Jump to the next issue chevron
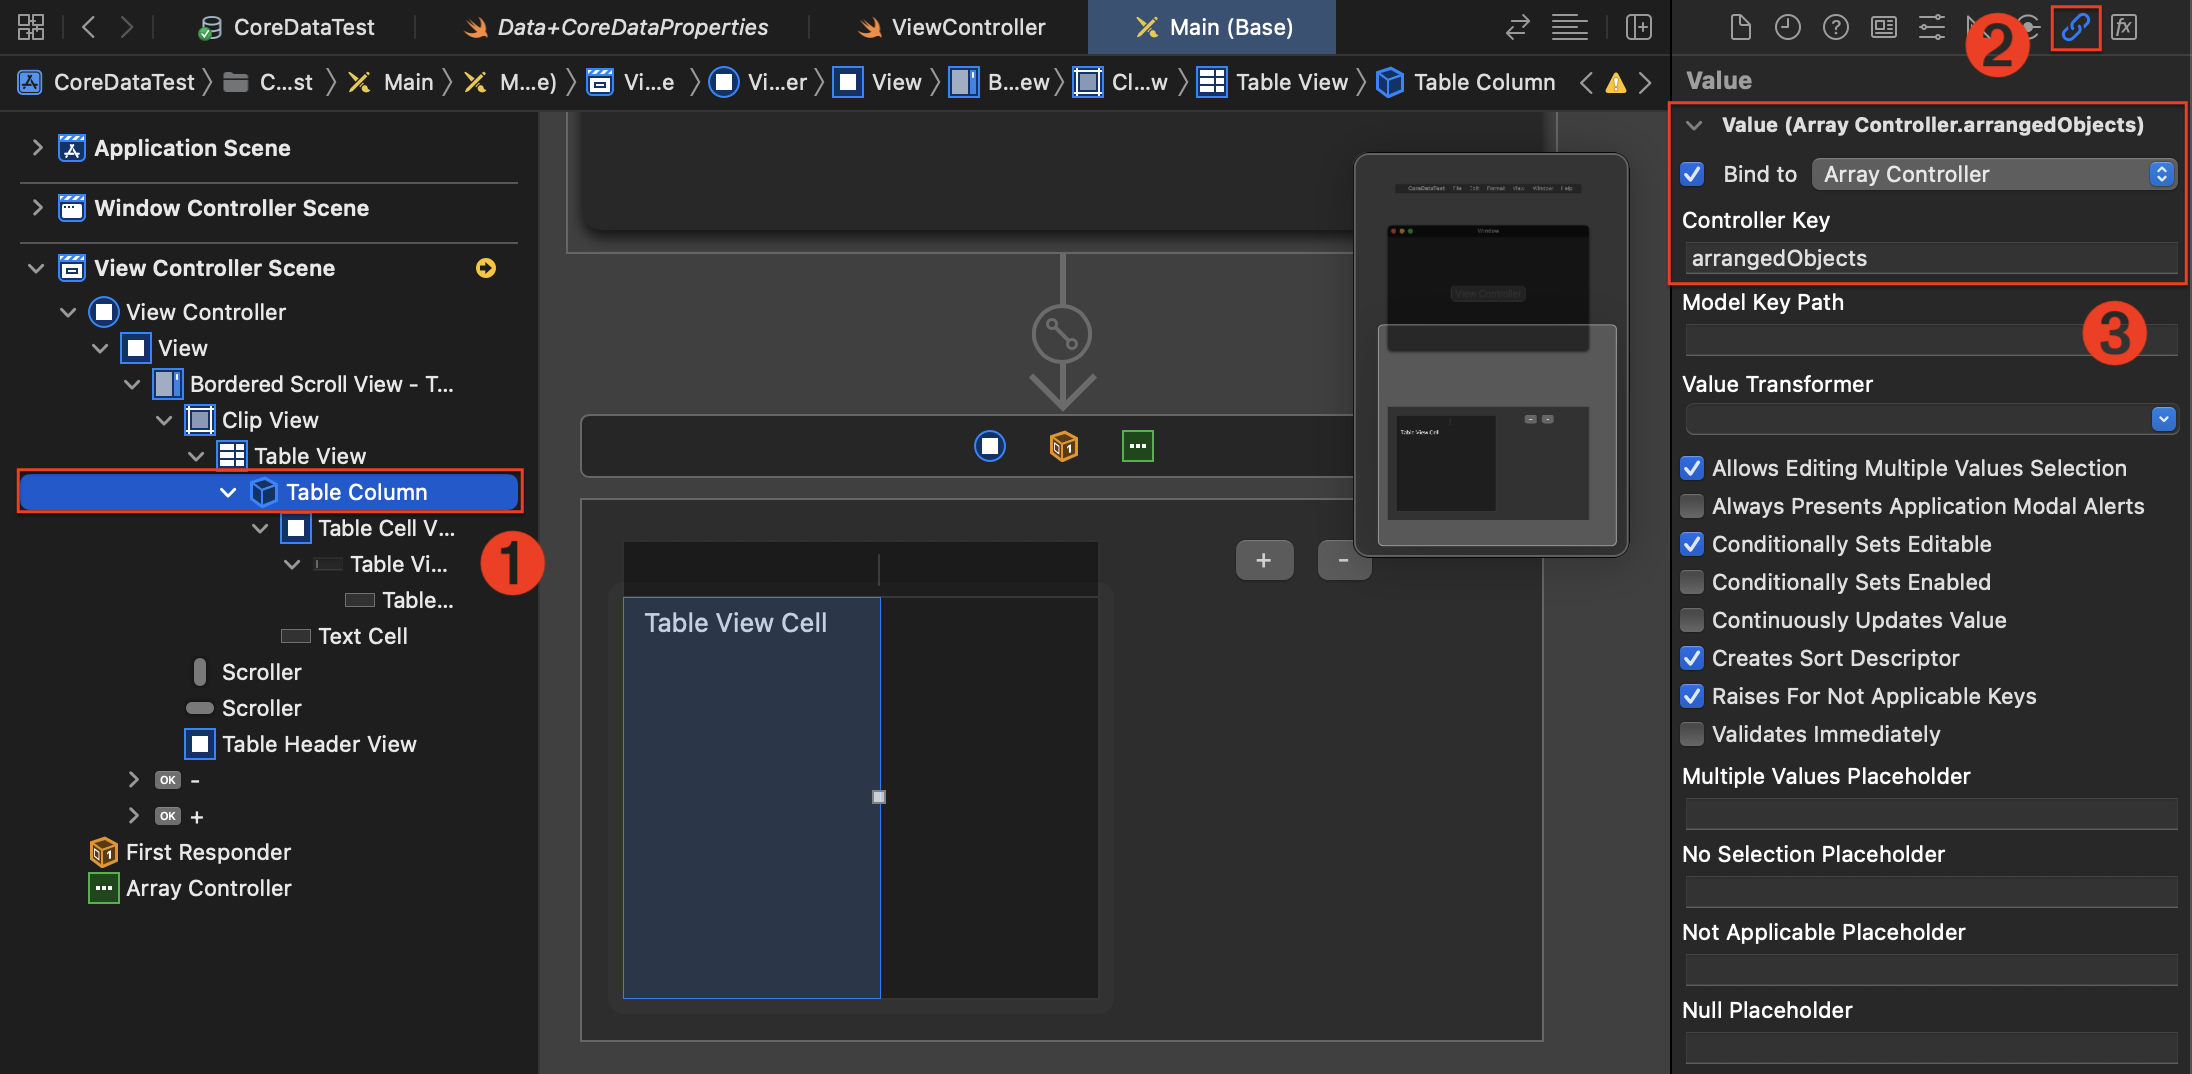This screenshot has height=1074, width=2192. (x=1645, y=83)
